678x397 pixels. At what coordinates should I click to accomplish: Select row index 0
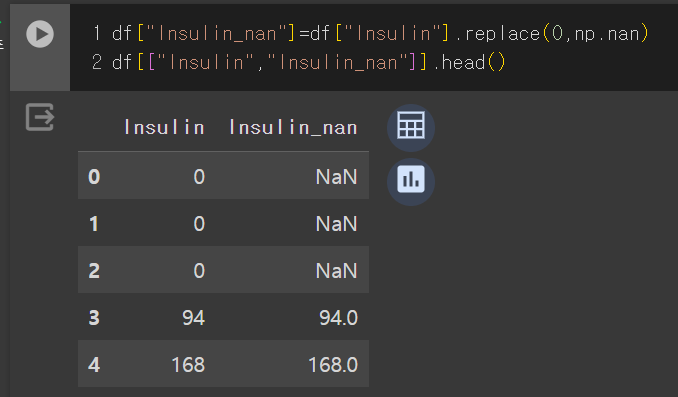pos(94,176)
